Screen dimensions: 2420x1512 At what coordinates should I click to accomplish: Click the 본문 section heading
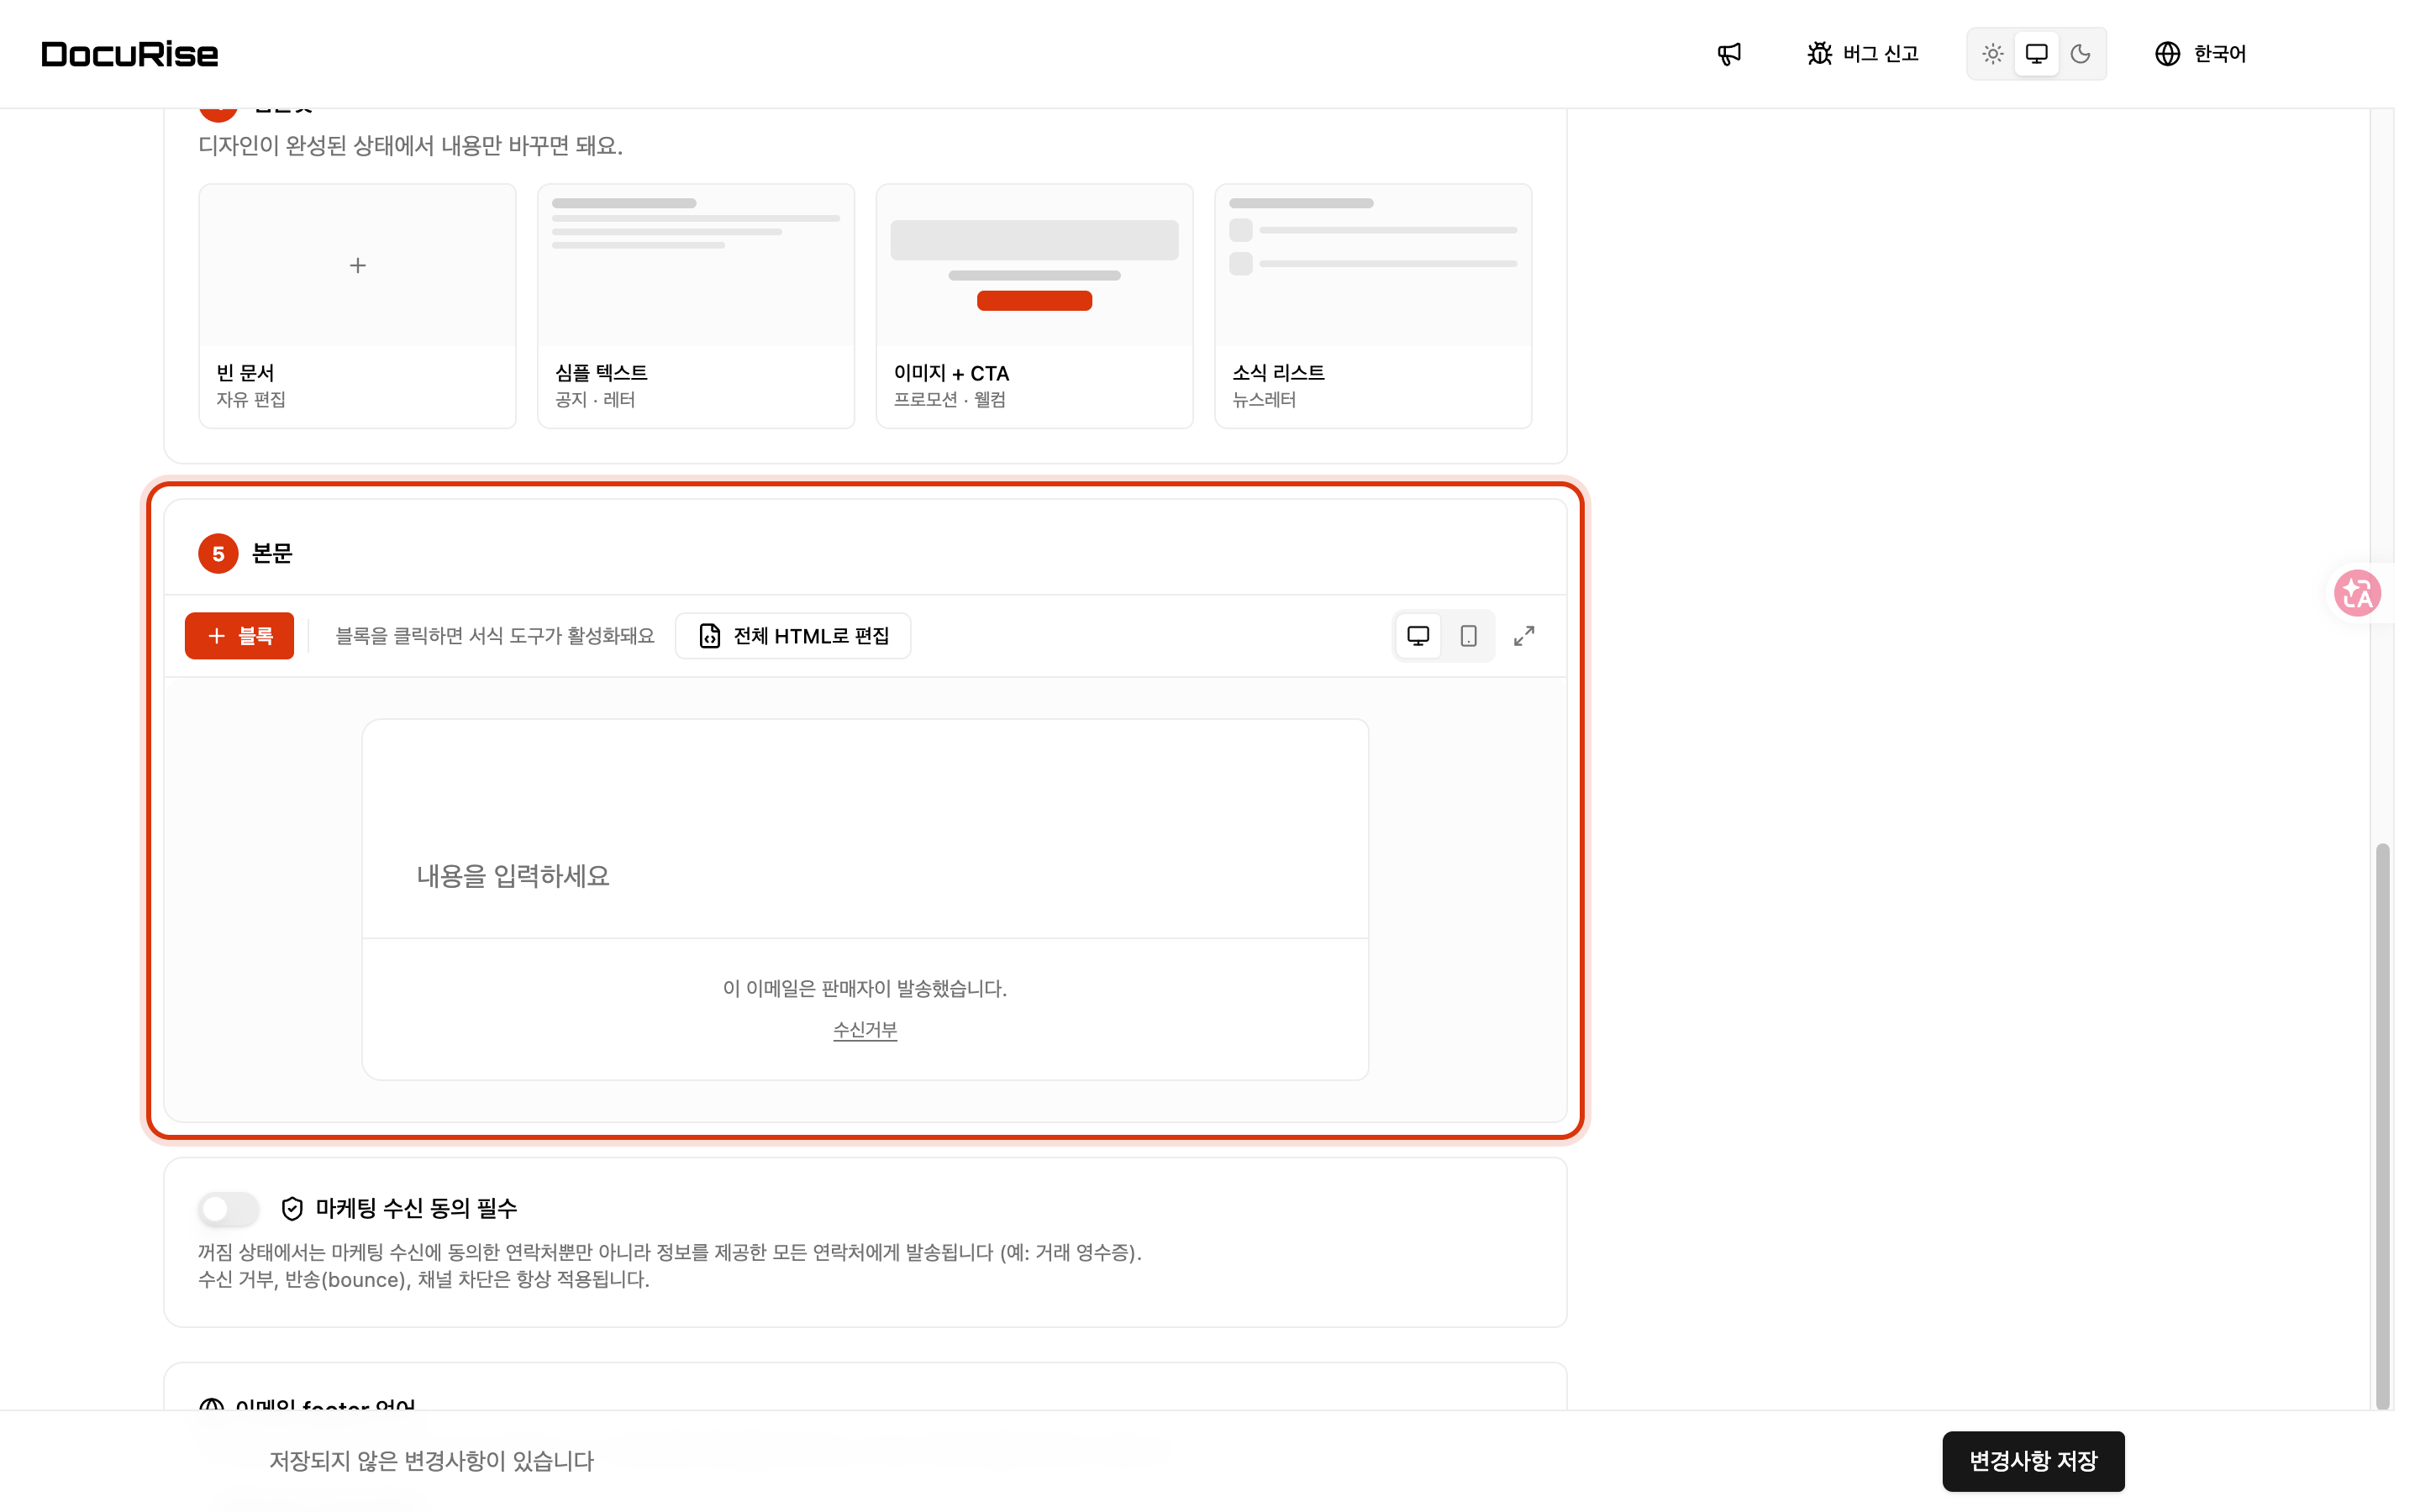pyautogui.click(x=272, y=553)
